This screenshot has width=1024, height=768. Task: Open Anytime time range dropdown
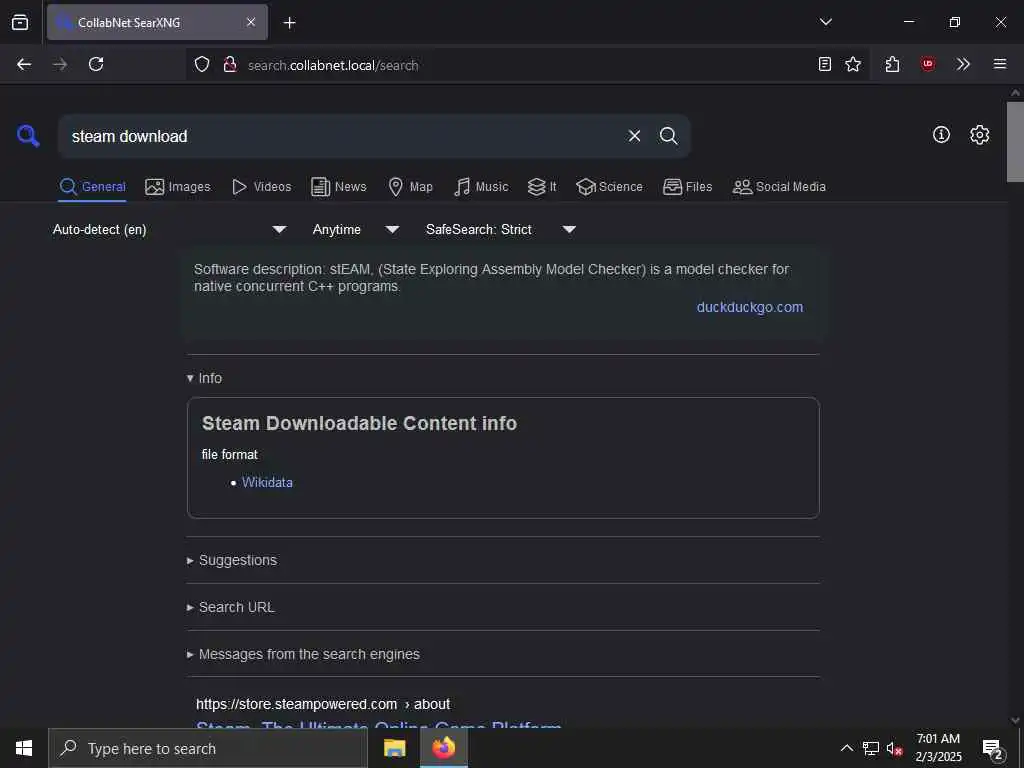tap(356, 229)
